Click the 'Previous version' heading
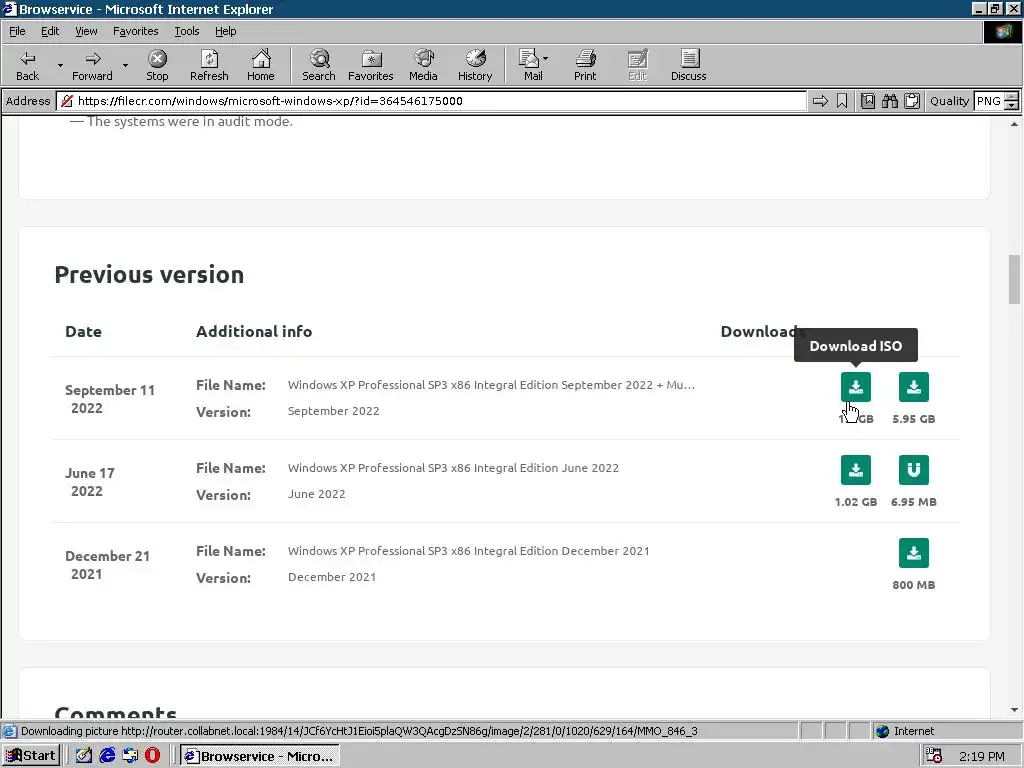This screenshot has width=1024, height=768. pyautogui.click(x=149, y=274)
